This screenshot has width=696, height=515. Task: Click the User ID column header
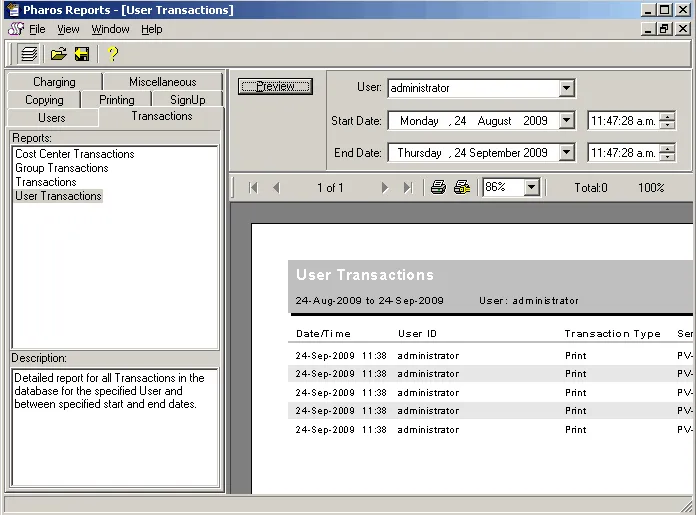tap(417, 334)
